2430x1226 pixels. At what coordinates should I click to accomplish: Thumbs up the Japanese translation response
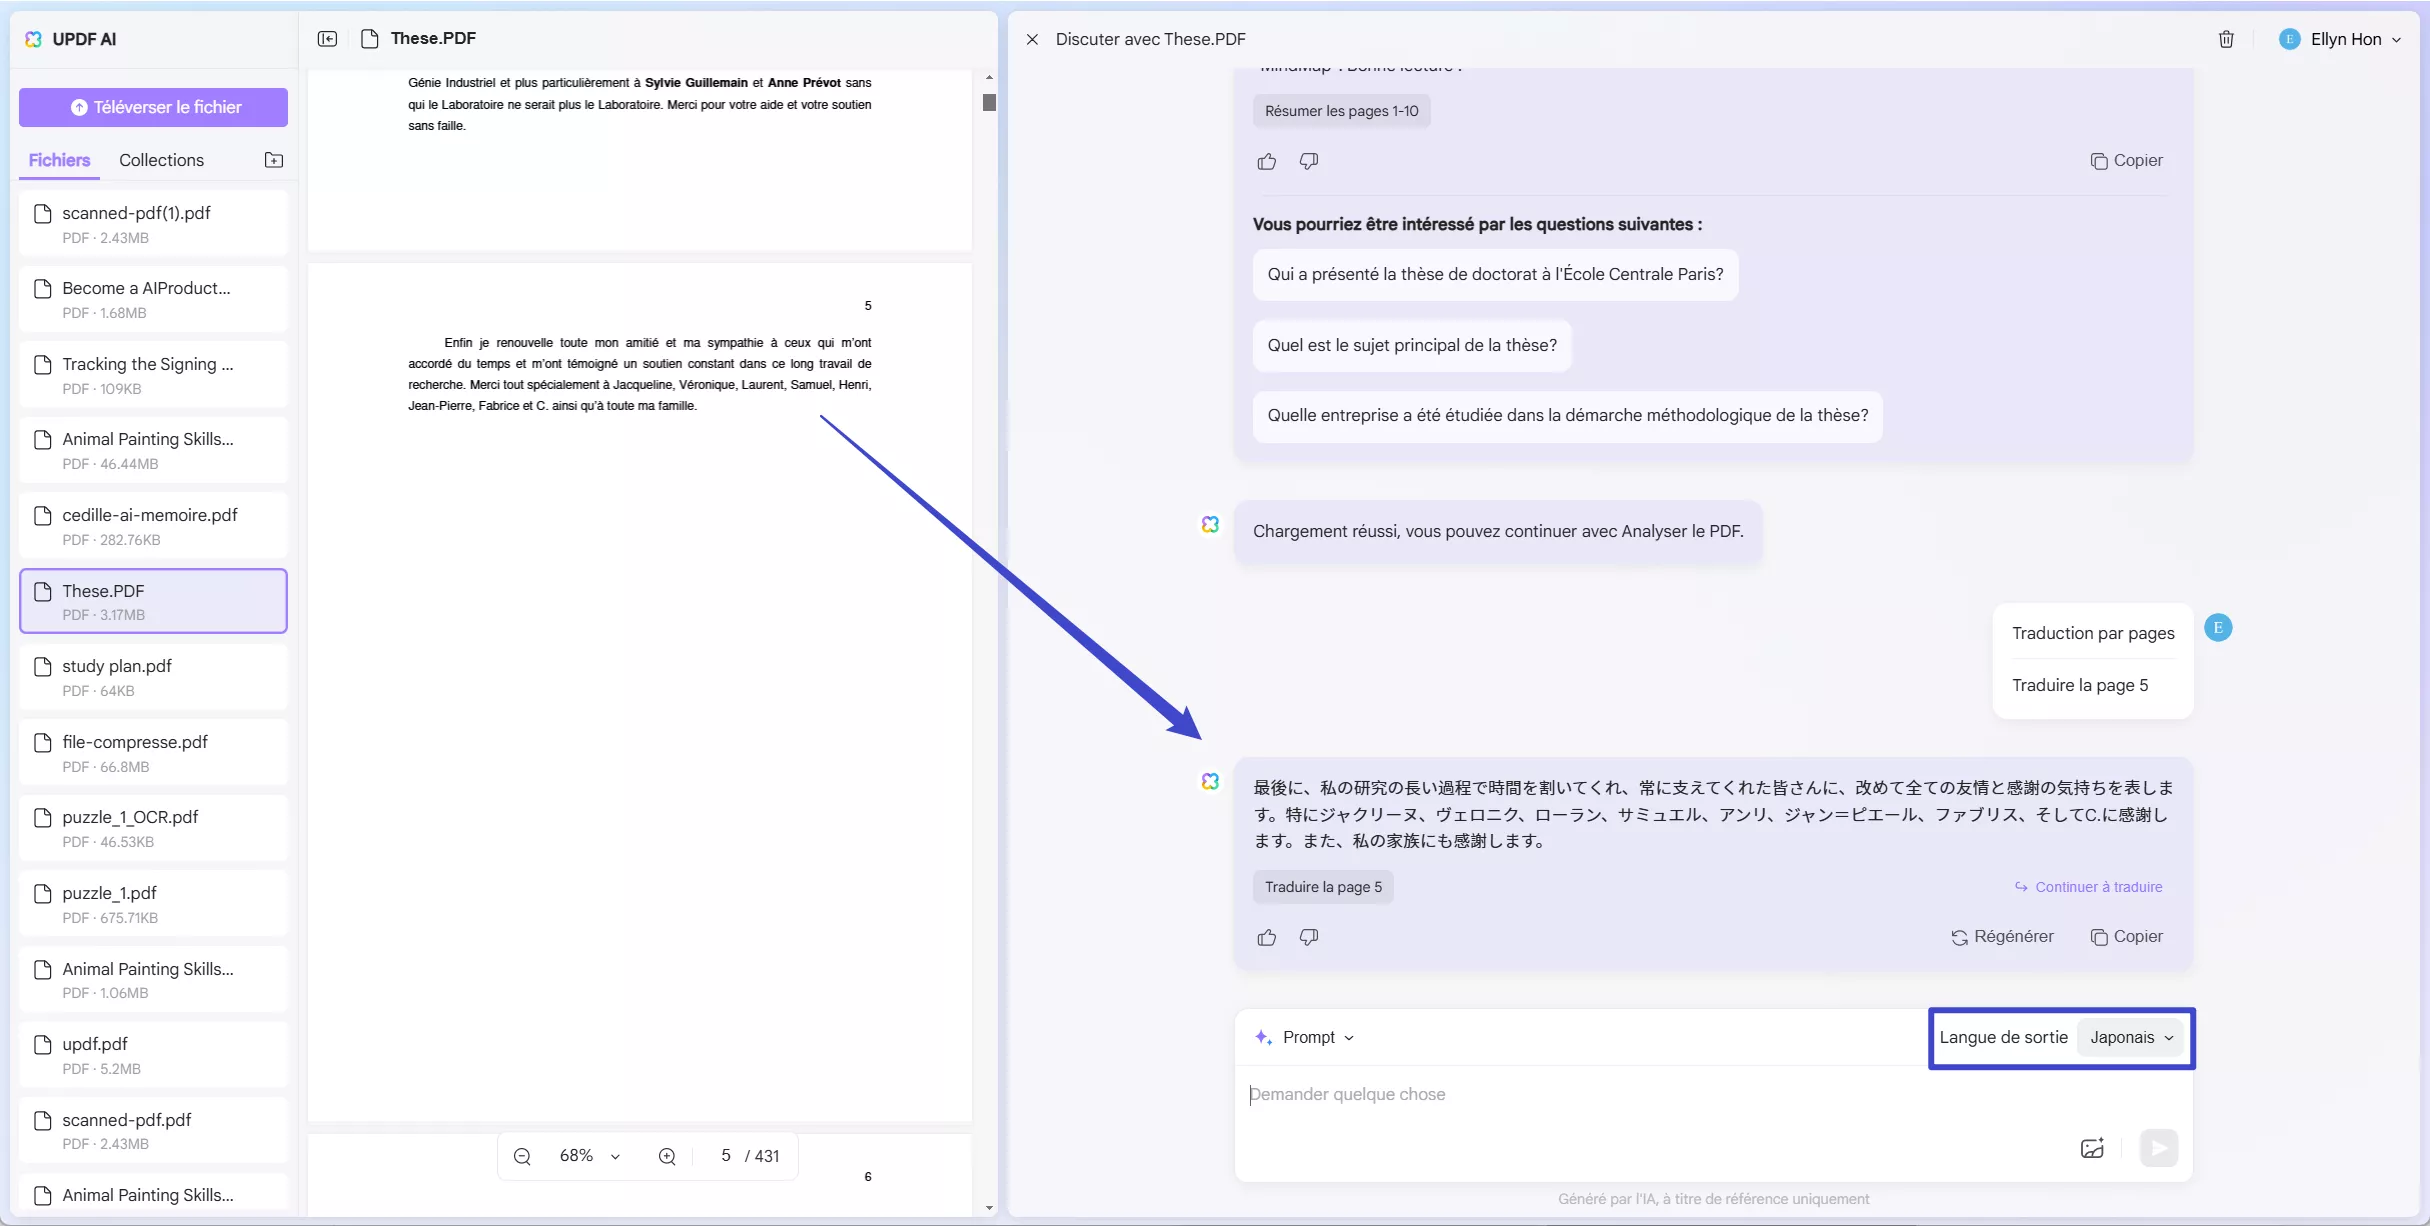click(x=1267, y=937)
